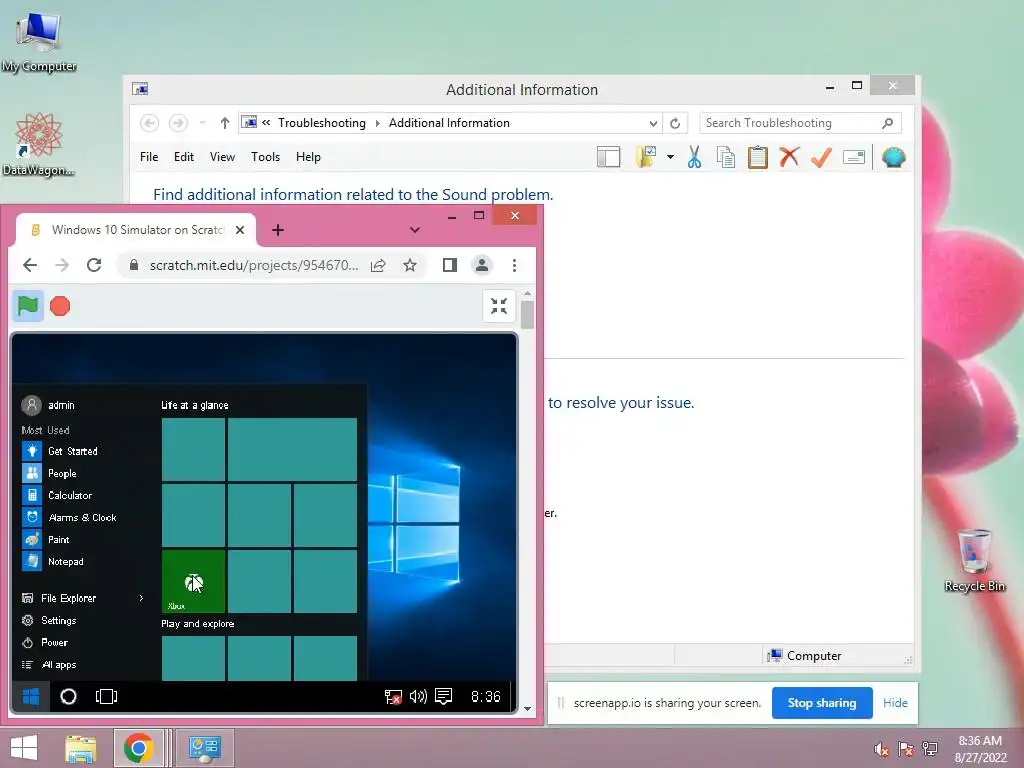
Task: Click simulated Windows 10 Start button
Action: (31, 697)
